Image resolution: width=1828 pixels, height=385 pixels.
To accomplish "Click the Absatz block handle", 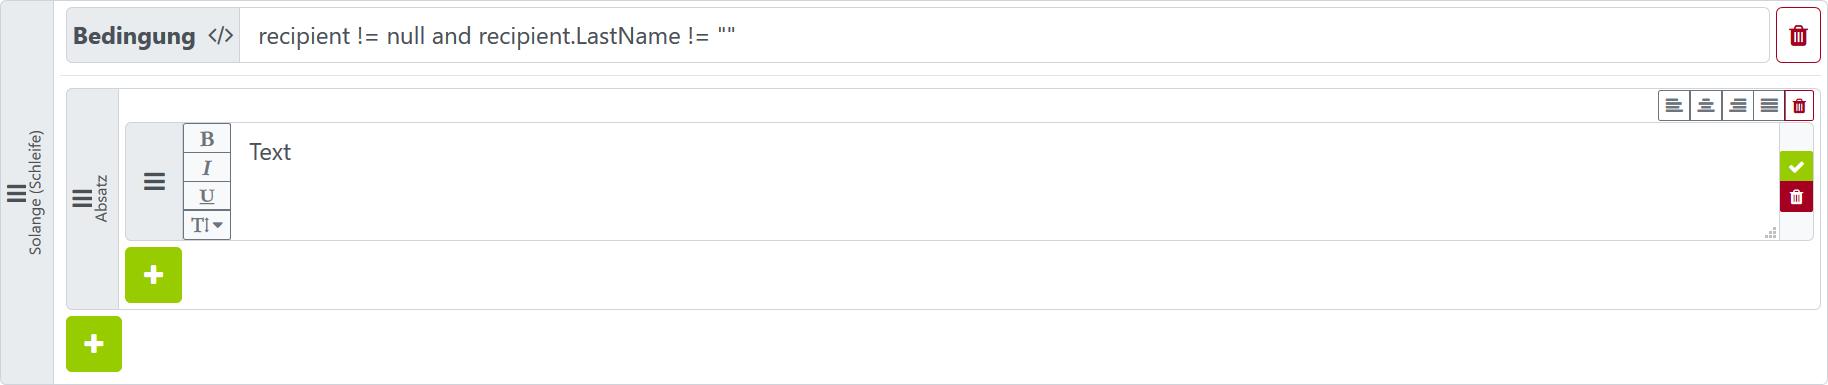I will [x=92, y=199].
